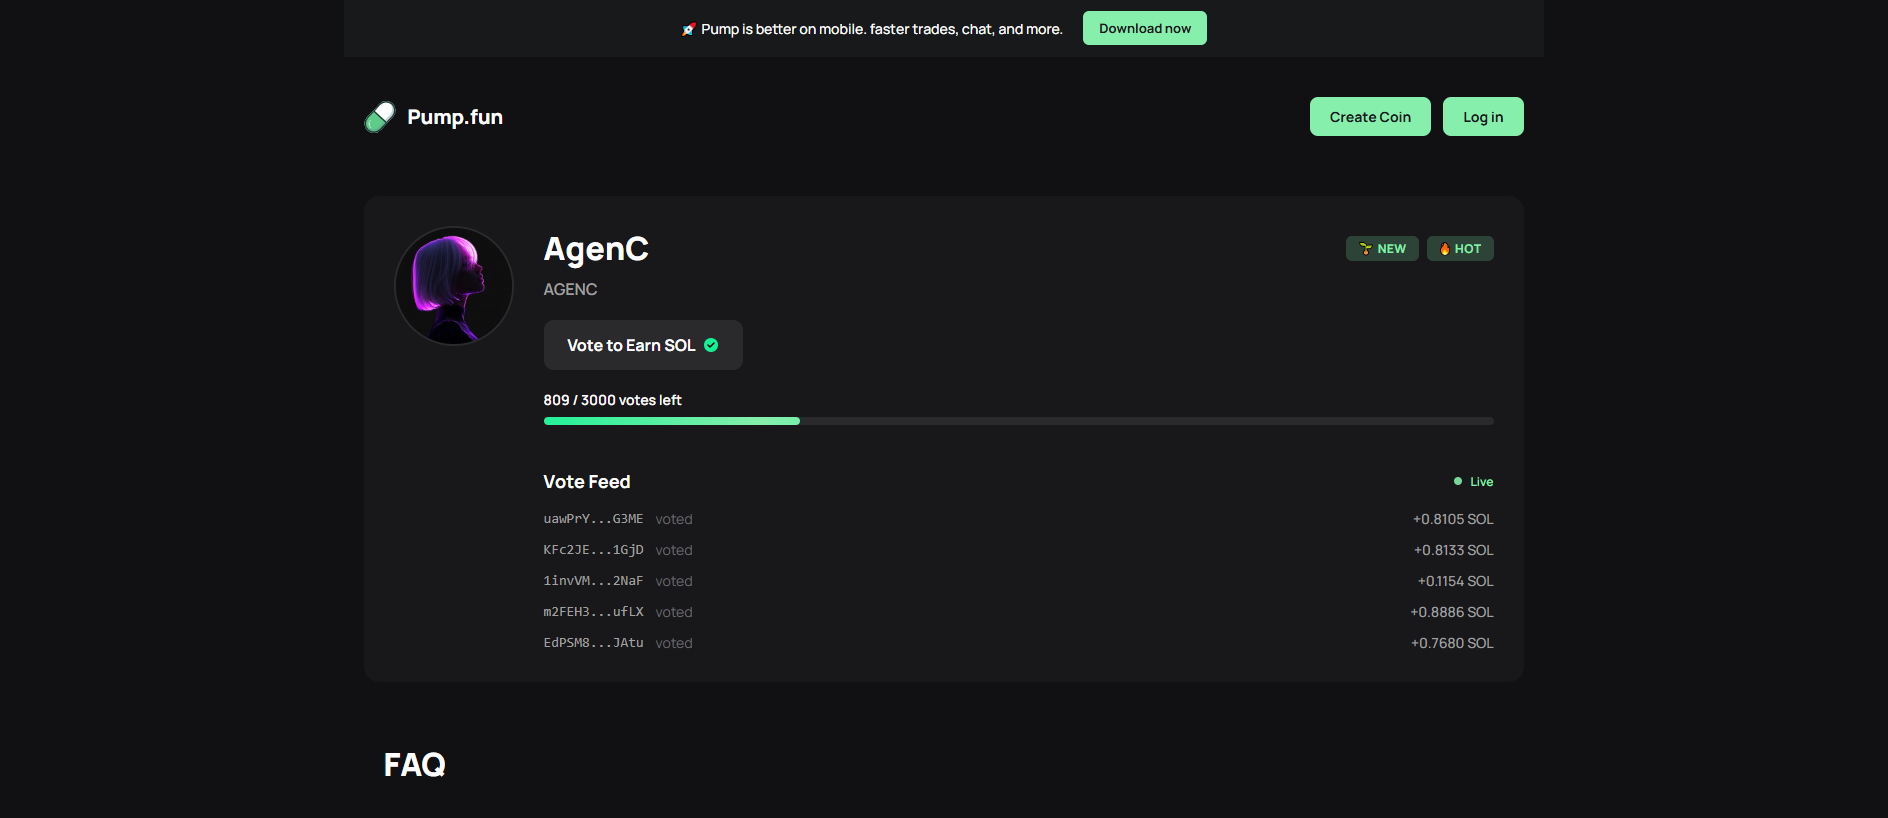Click the HOT flame badge
The height and width of the screenshot is (818, 1888).
pyautogui.click(x=1460, y=249)
